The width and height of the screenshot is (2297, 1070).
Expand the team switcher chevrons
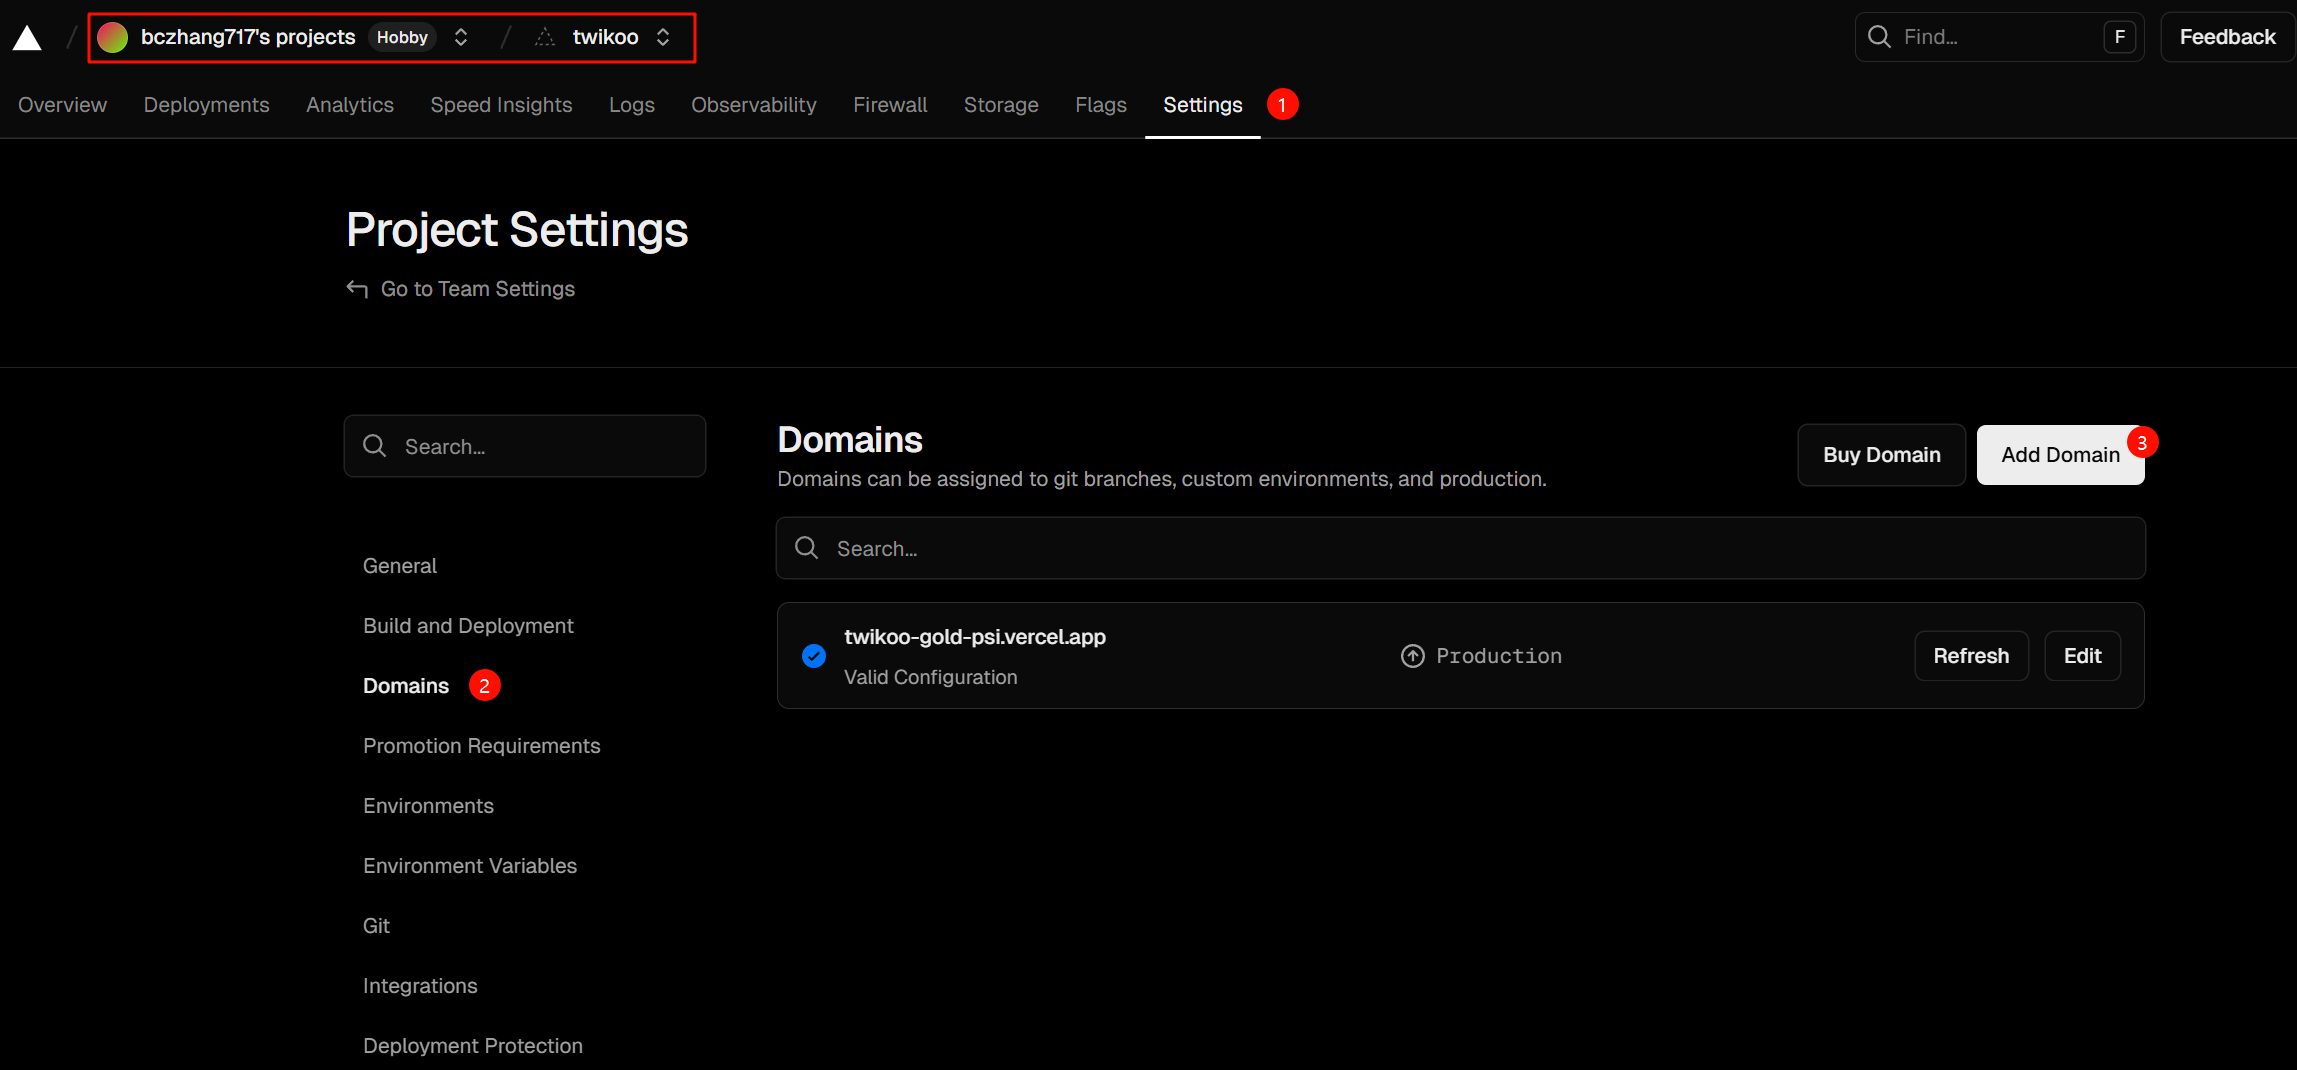point(461,38)
